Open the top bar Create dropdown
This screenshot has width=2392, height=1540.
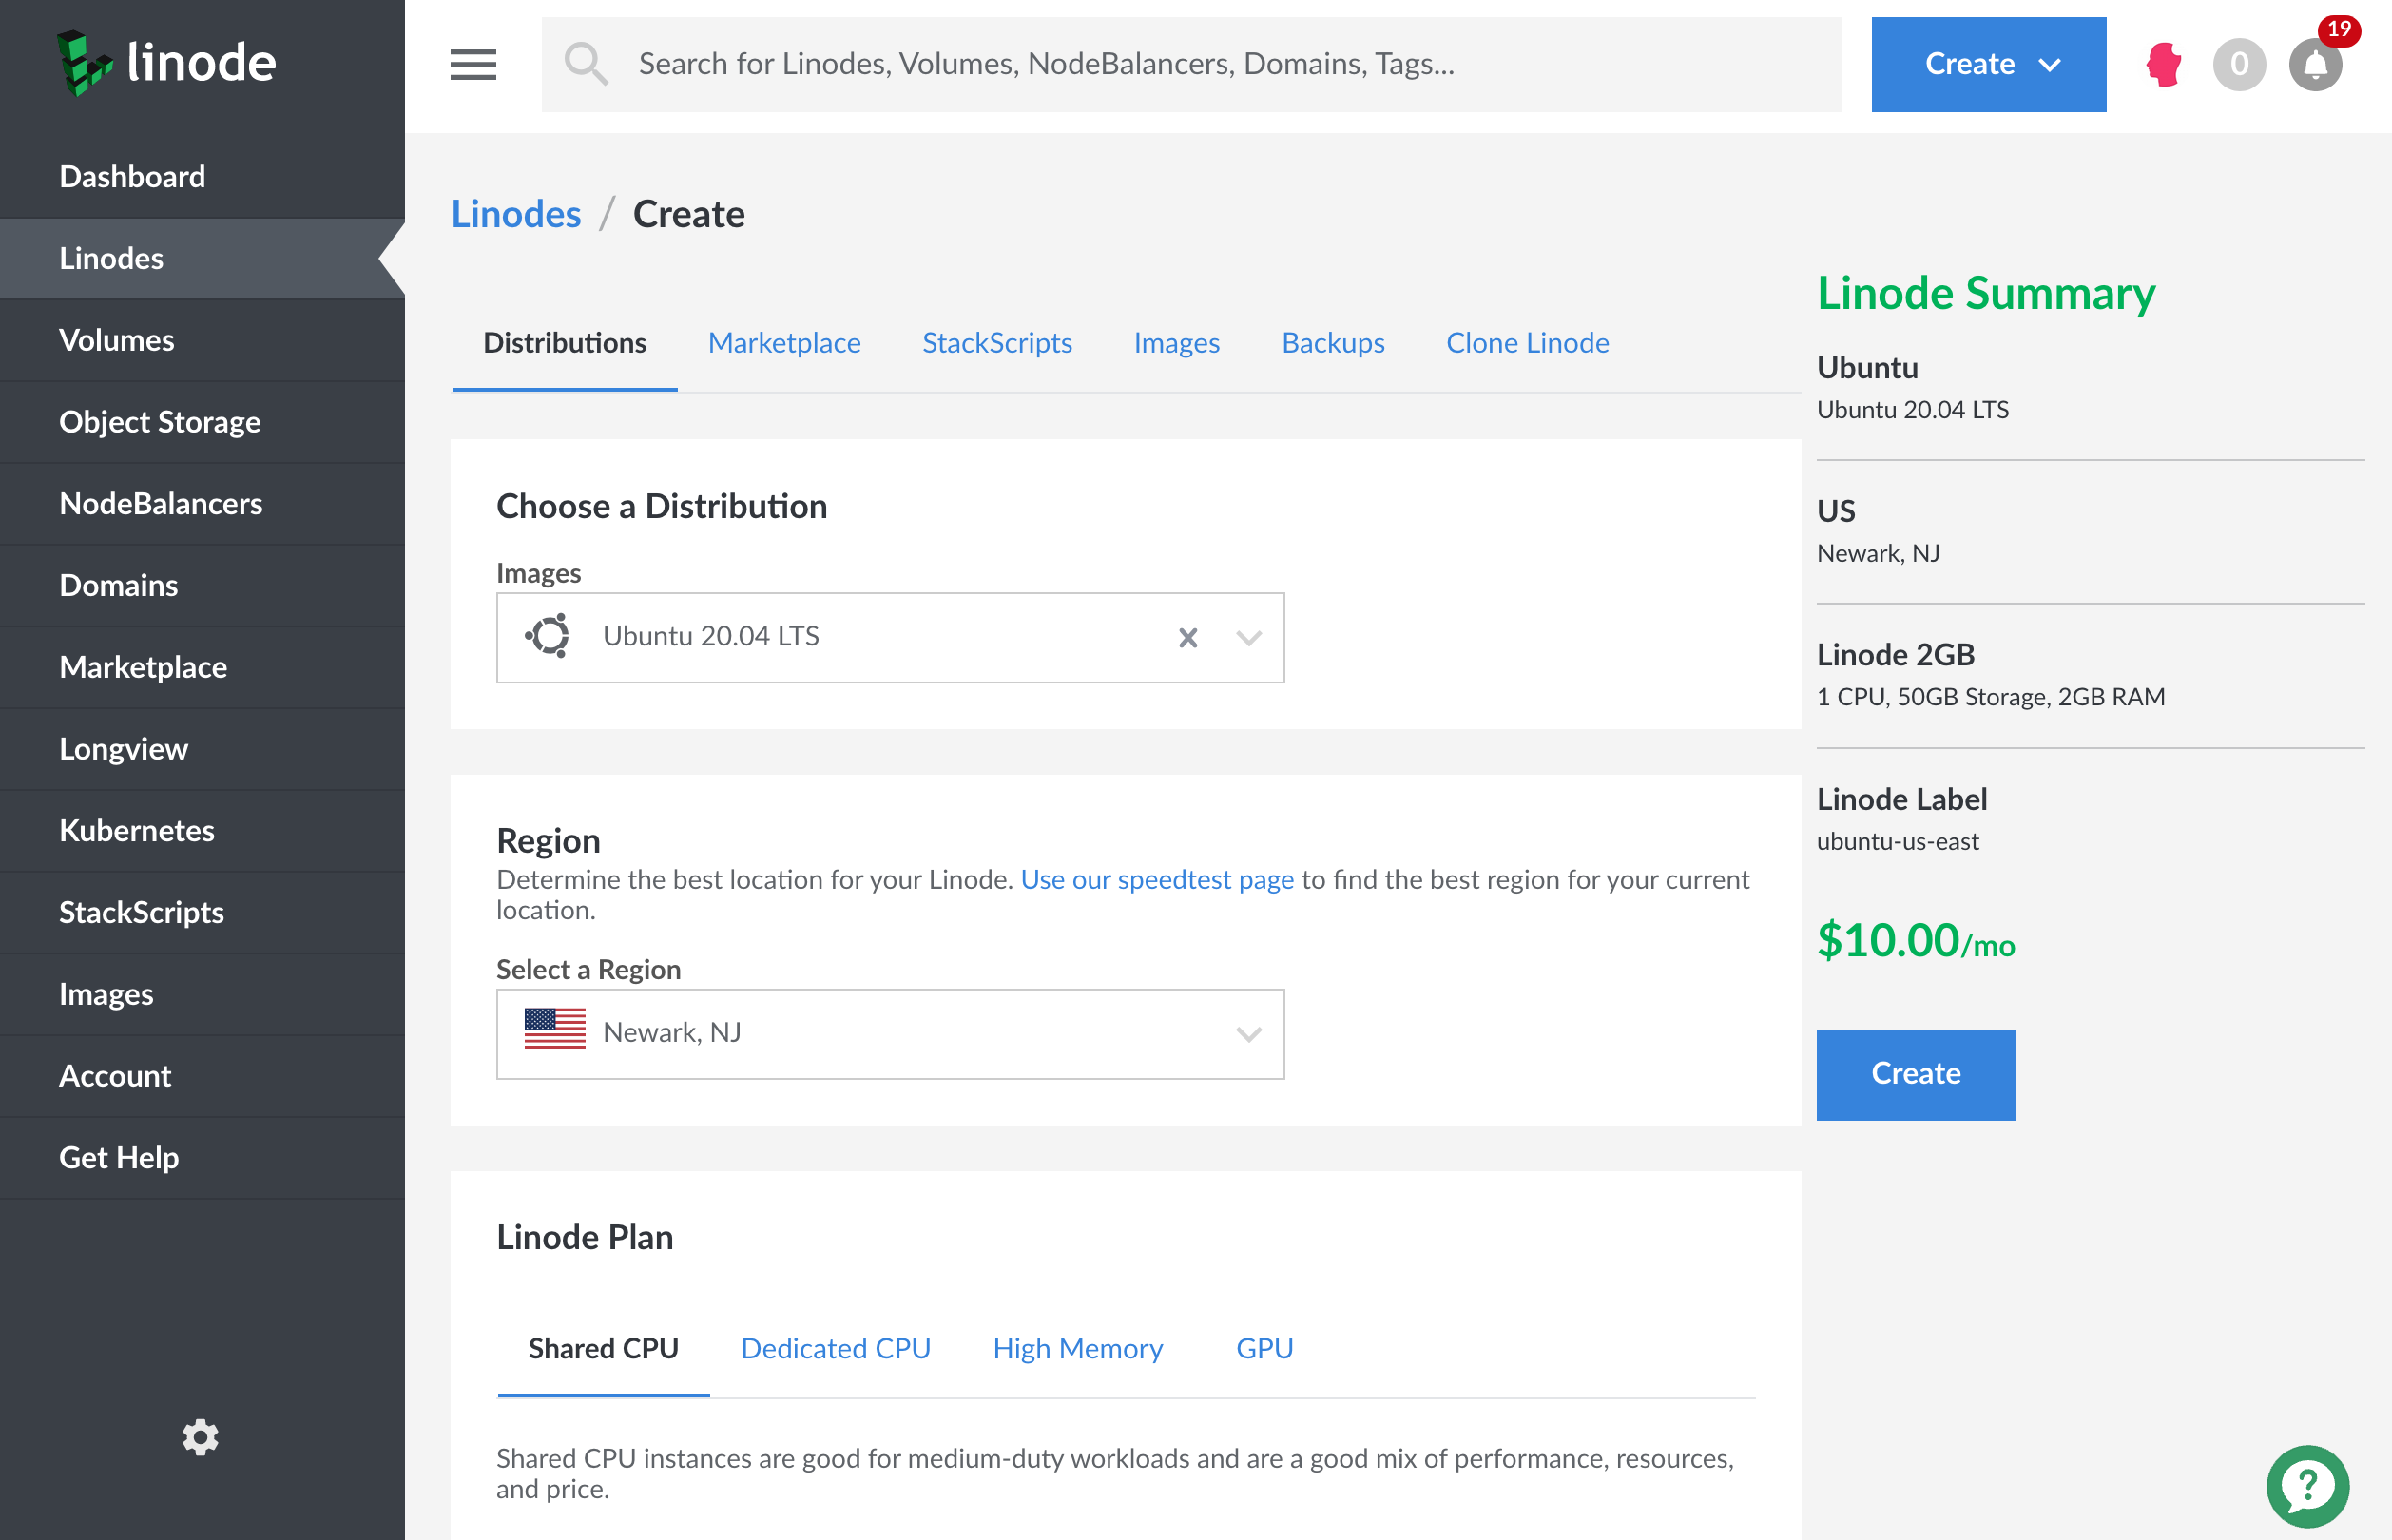1988,64
